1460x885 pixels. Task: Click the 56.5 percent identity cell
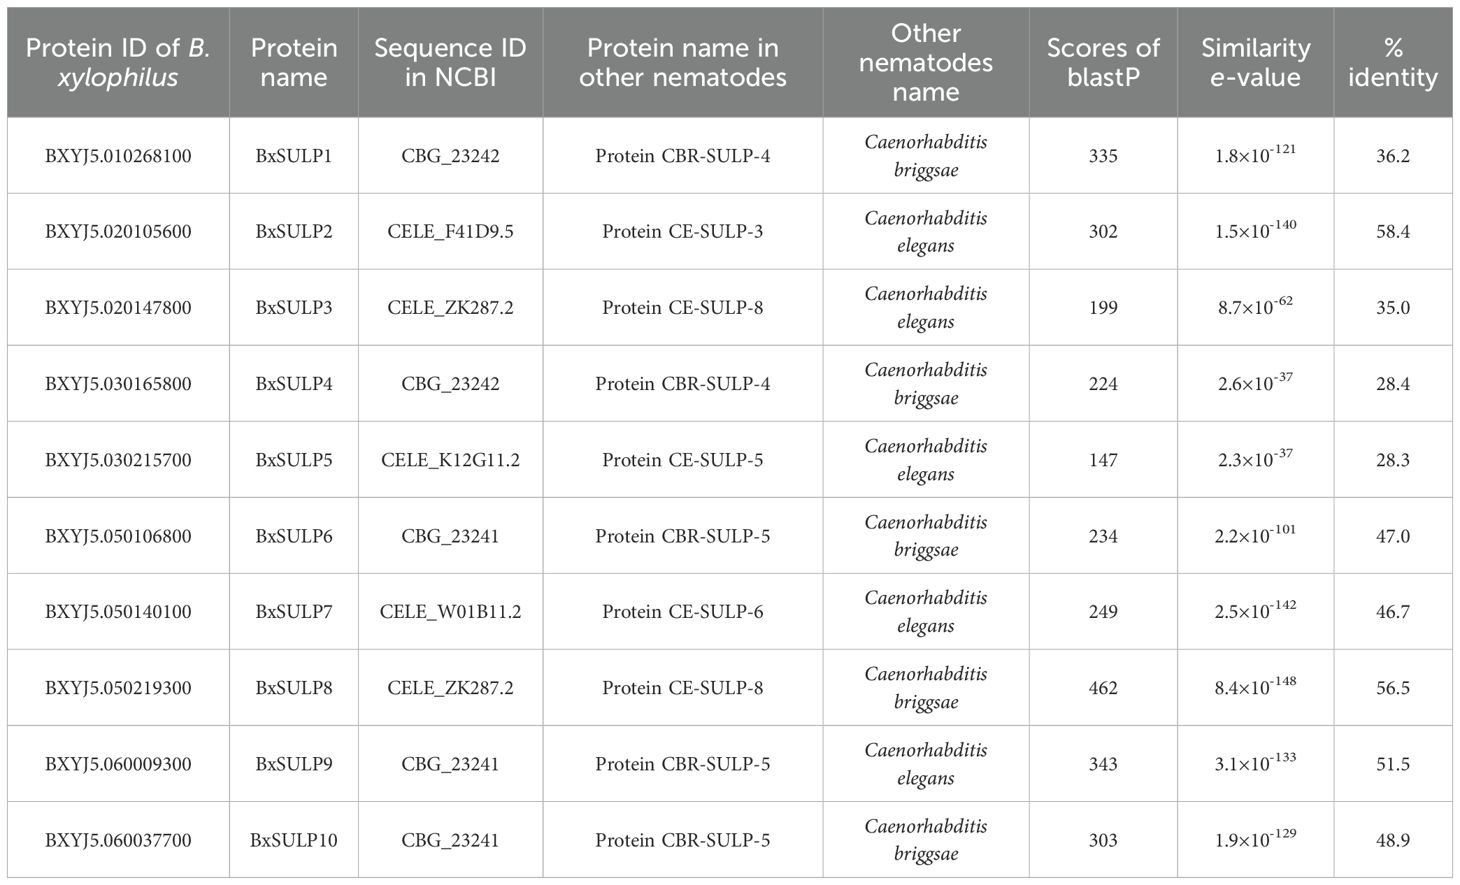pos(1392,688)
